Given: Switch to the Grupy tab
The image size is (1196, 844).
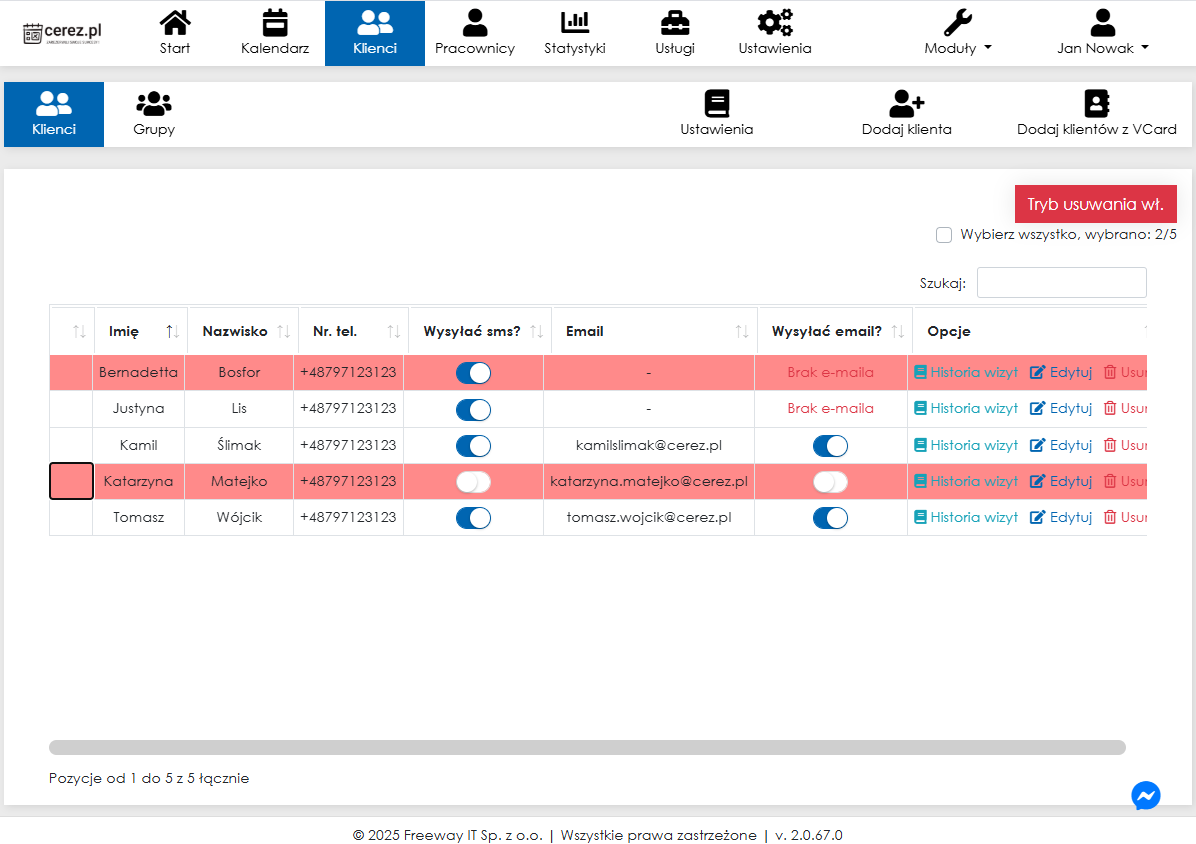Looking at the screenshot, I should [154, 114].
